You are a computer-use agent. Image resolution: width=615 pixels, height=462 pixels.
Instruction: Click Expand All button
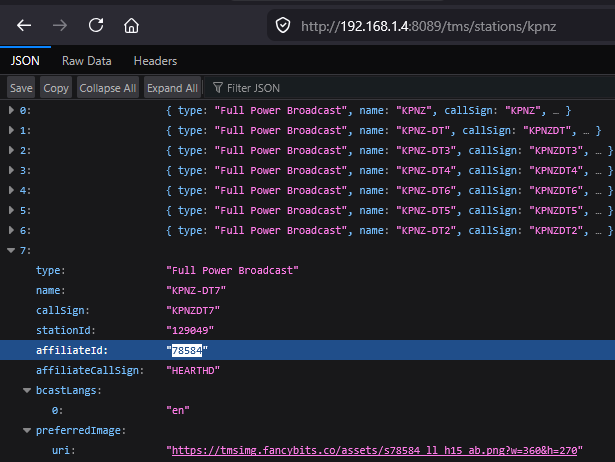click(172, 88)
